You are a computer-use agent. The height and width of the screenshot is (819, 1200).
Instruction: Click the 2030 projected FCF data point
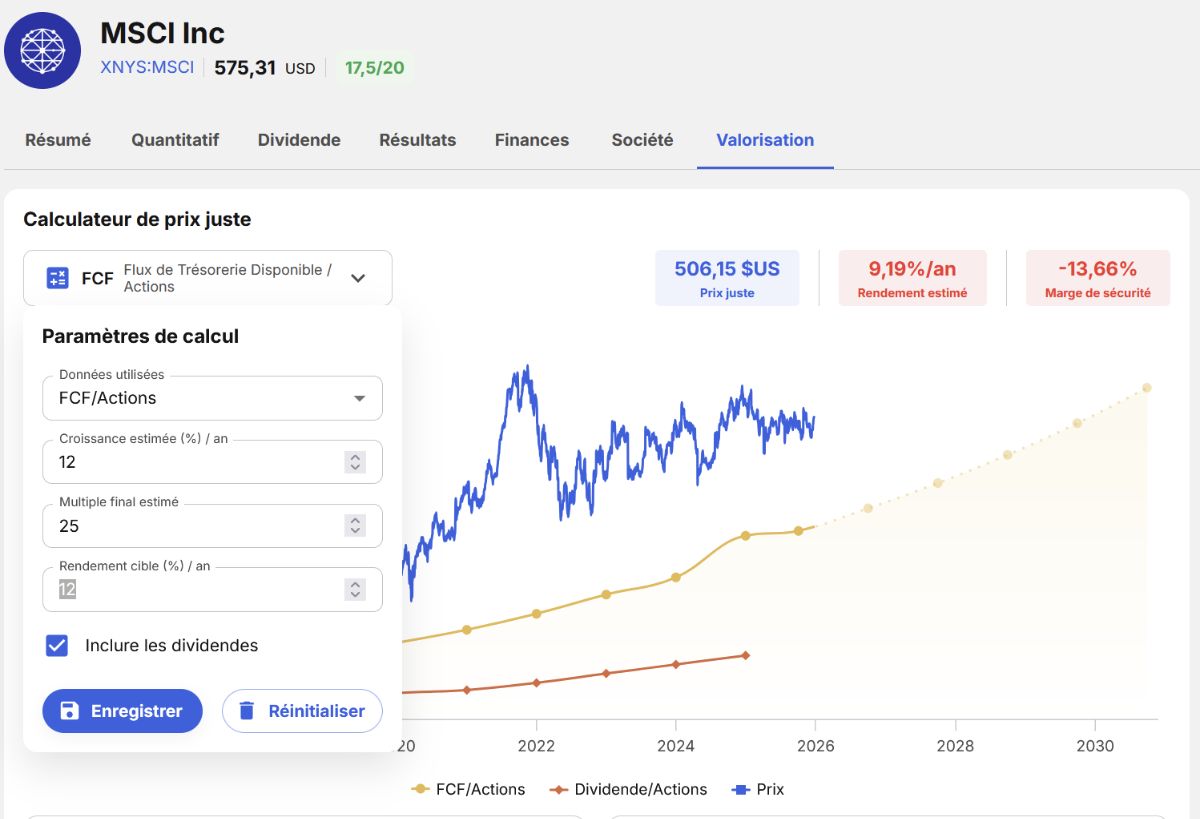click(1147, 388)
